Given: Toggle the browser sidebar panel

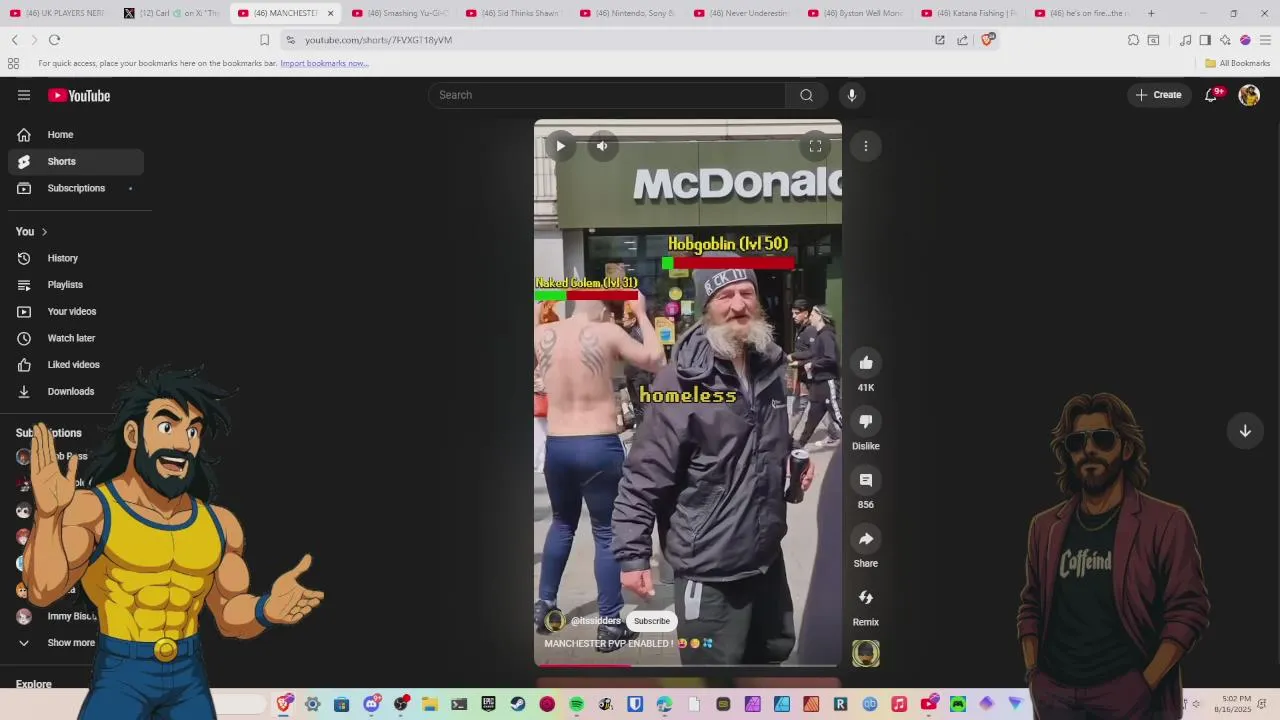Looking at the screenshot, I should click(1205, 40).
